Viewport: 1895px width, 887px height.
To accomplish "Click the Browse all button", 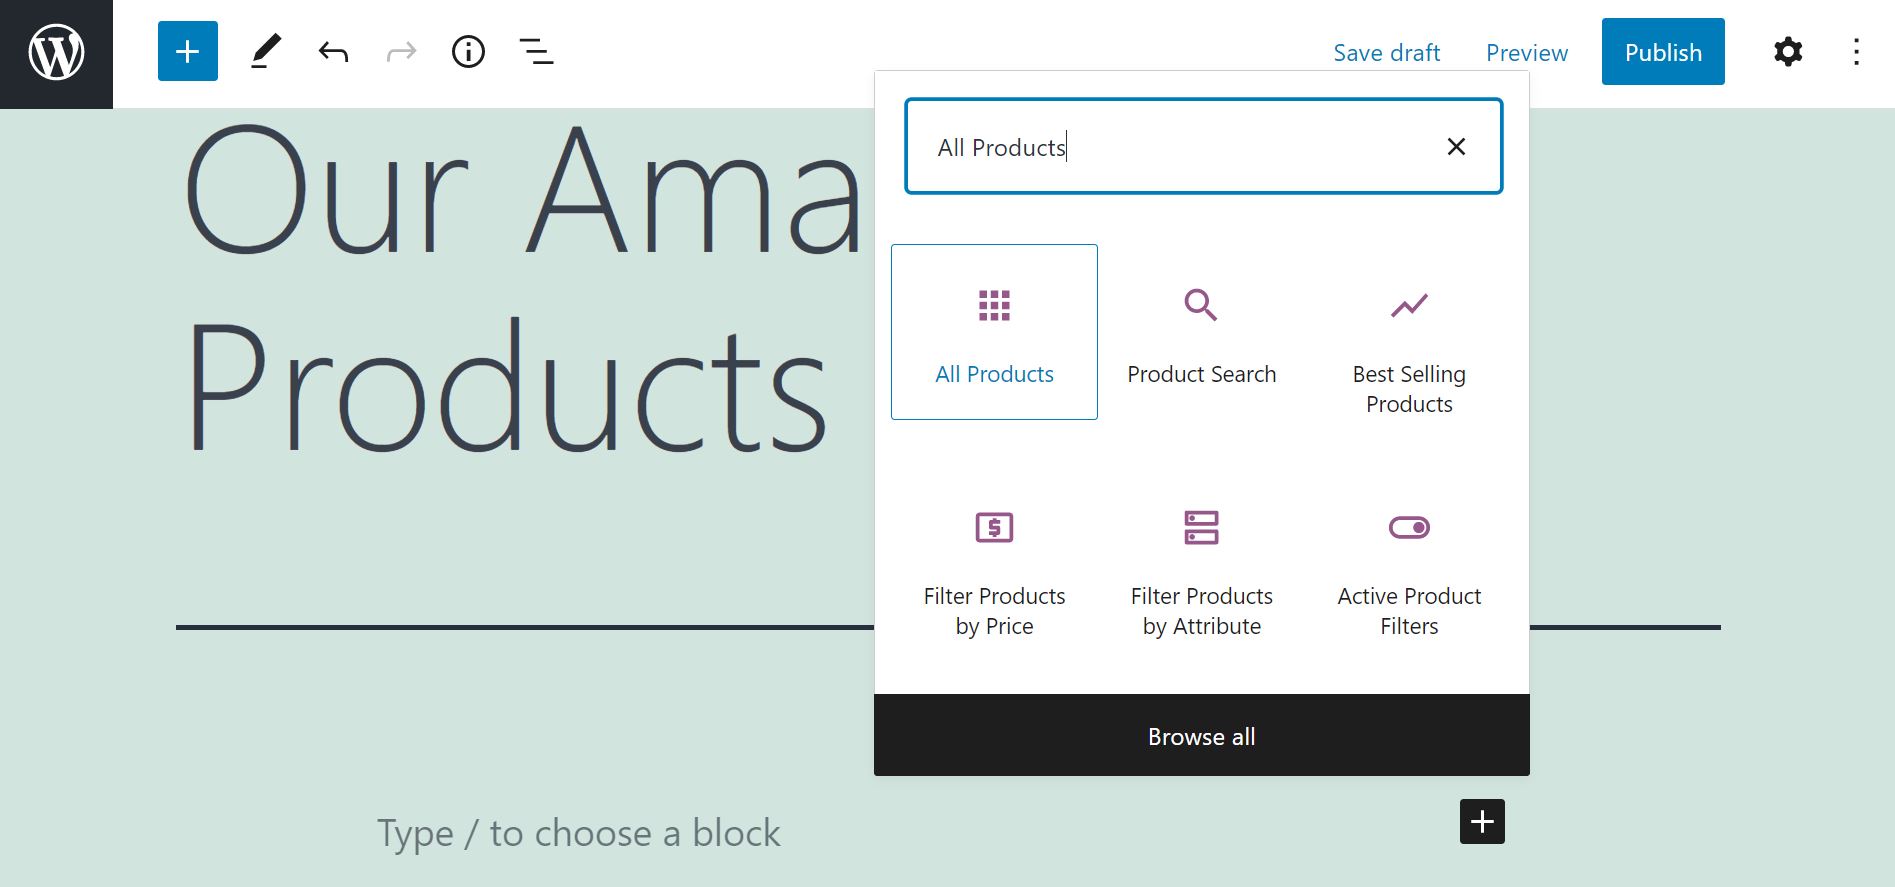I will click(1201, 736).
